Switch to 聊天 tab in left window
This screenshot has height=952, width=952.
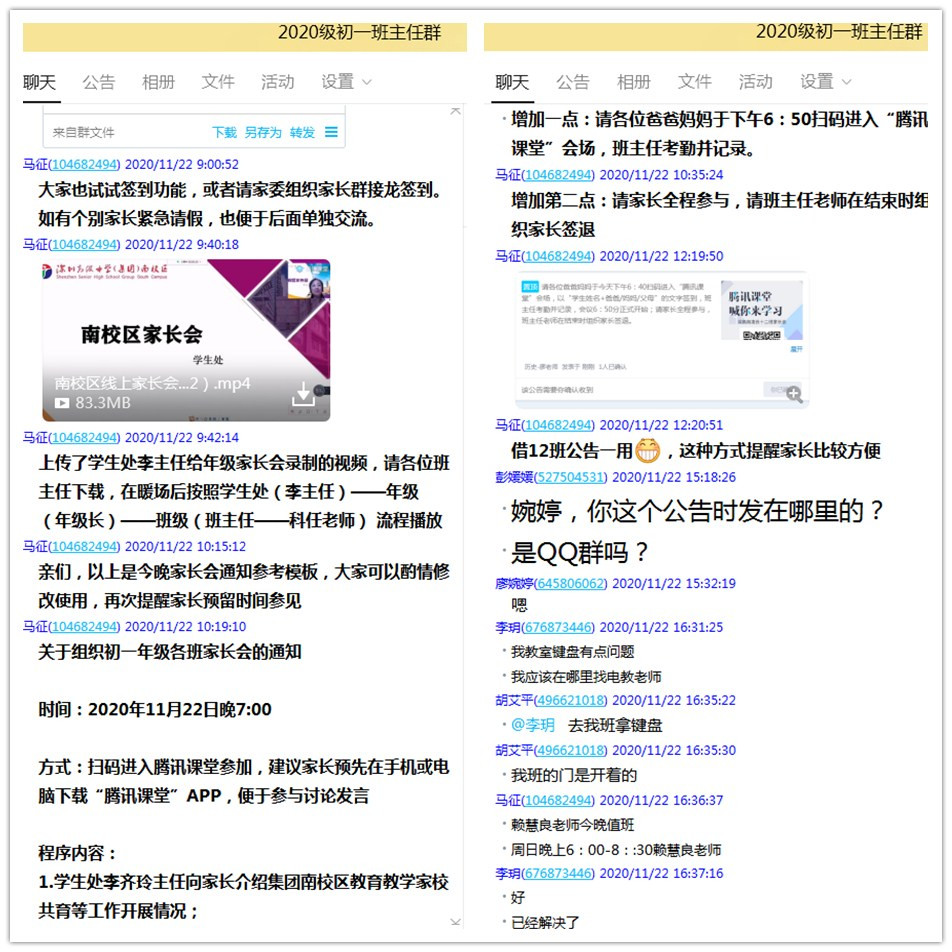pos(40,82)
